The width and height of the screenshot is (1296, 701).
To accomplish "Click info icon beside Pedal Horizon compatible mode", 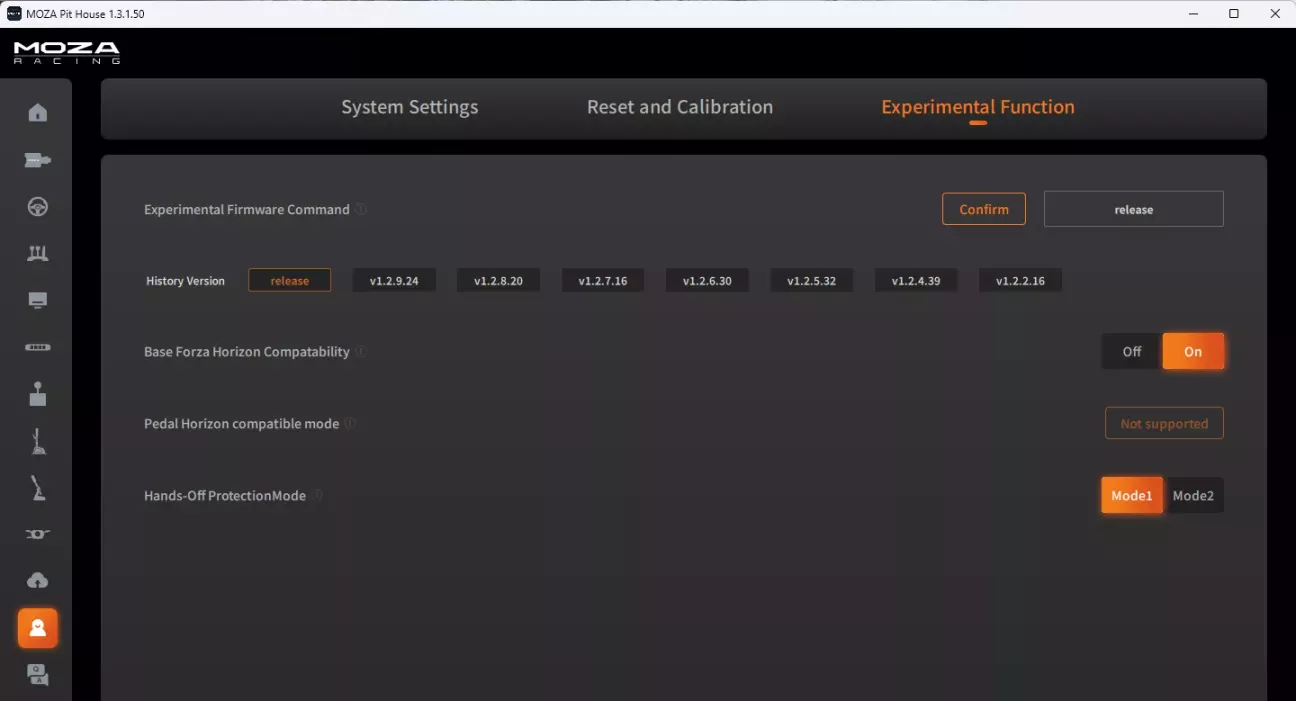I will point(350,424).
